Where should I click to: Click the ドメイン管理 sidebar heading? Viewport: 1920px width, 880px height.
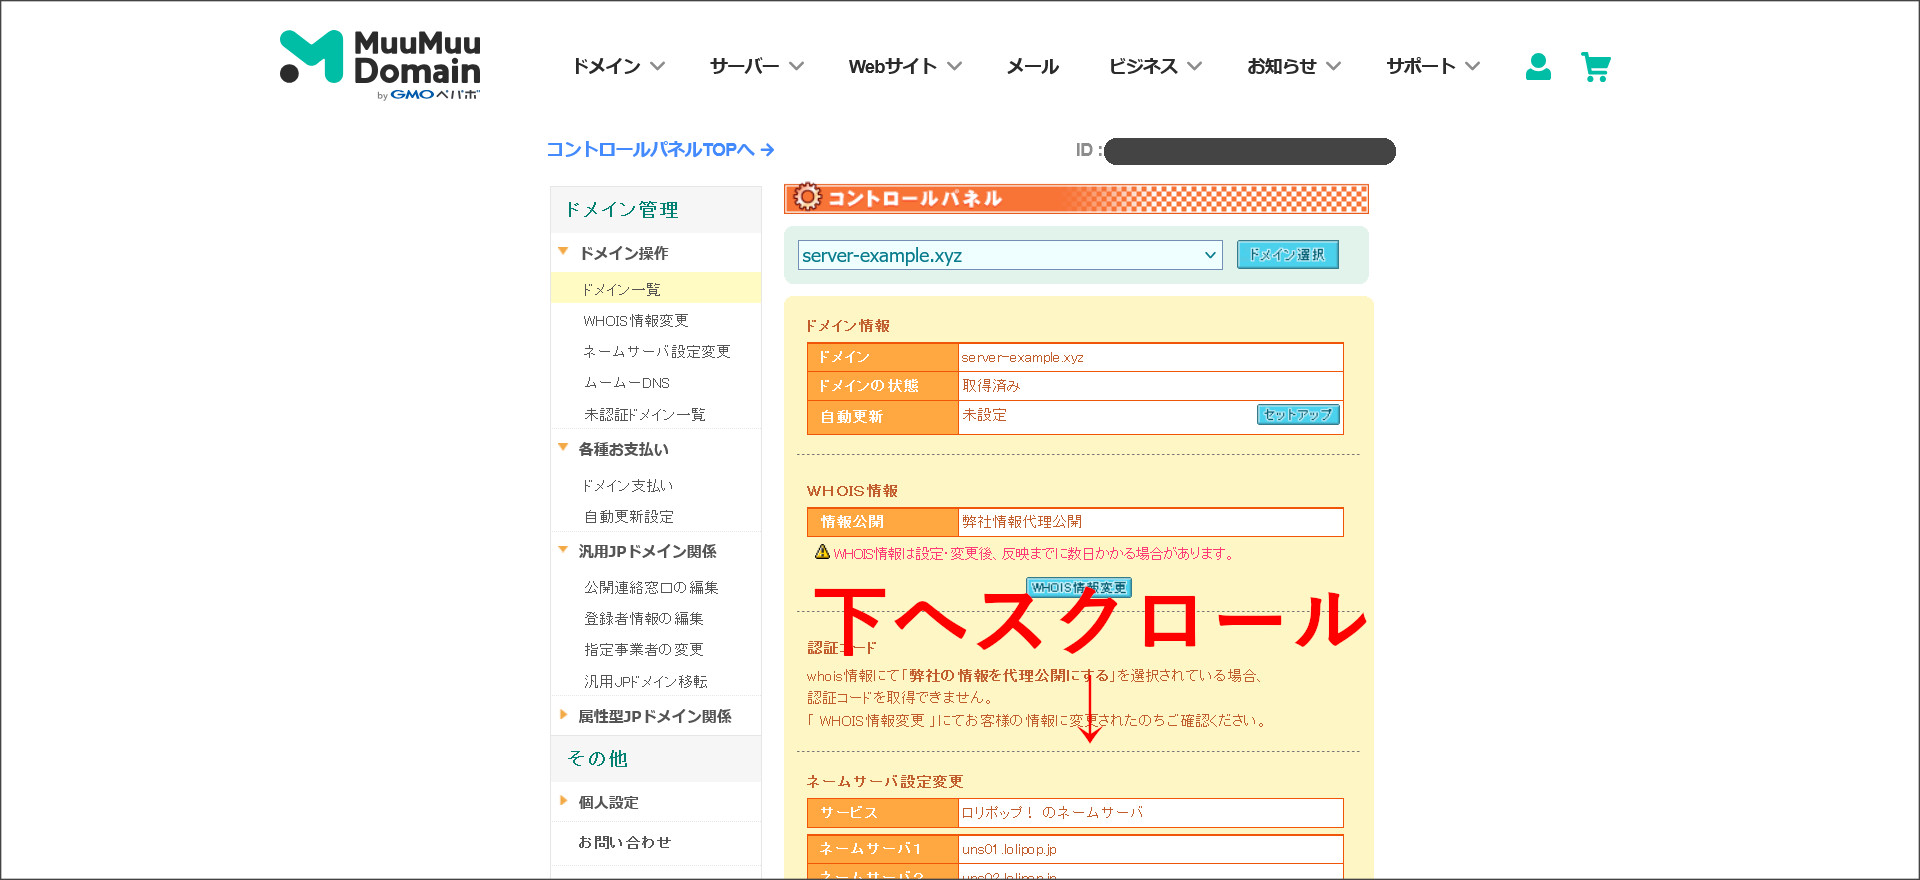coord(622,209)
